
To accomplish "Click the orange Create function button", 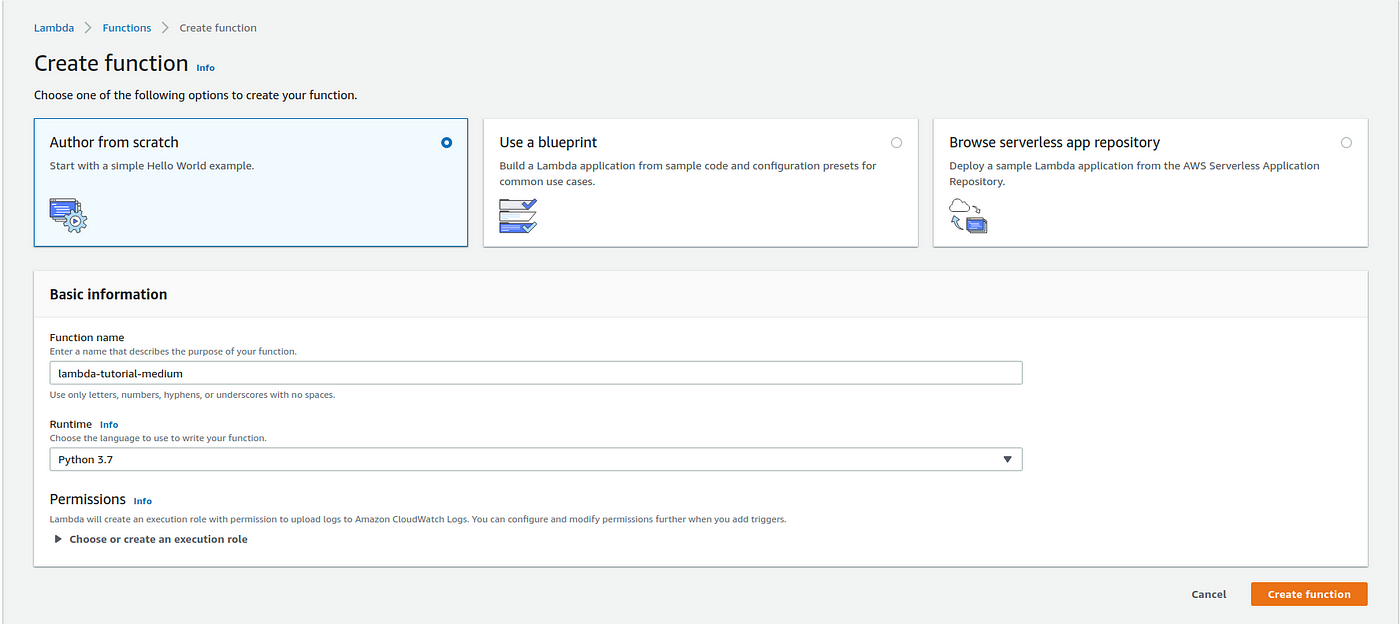I will tap(1309, 594).
